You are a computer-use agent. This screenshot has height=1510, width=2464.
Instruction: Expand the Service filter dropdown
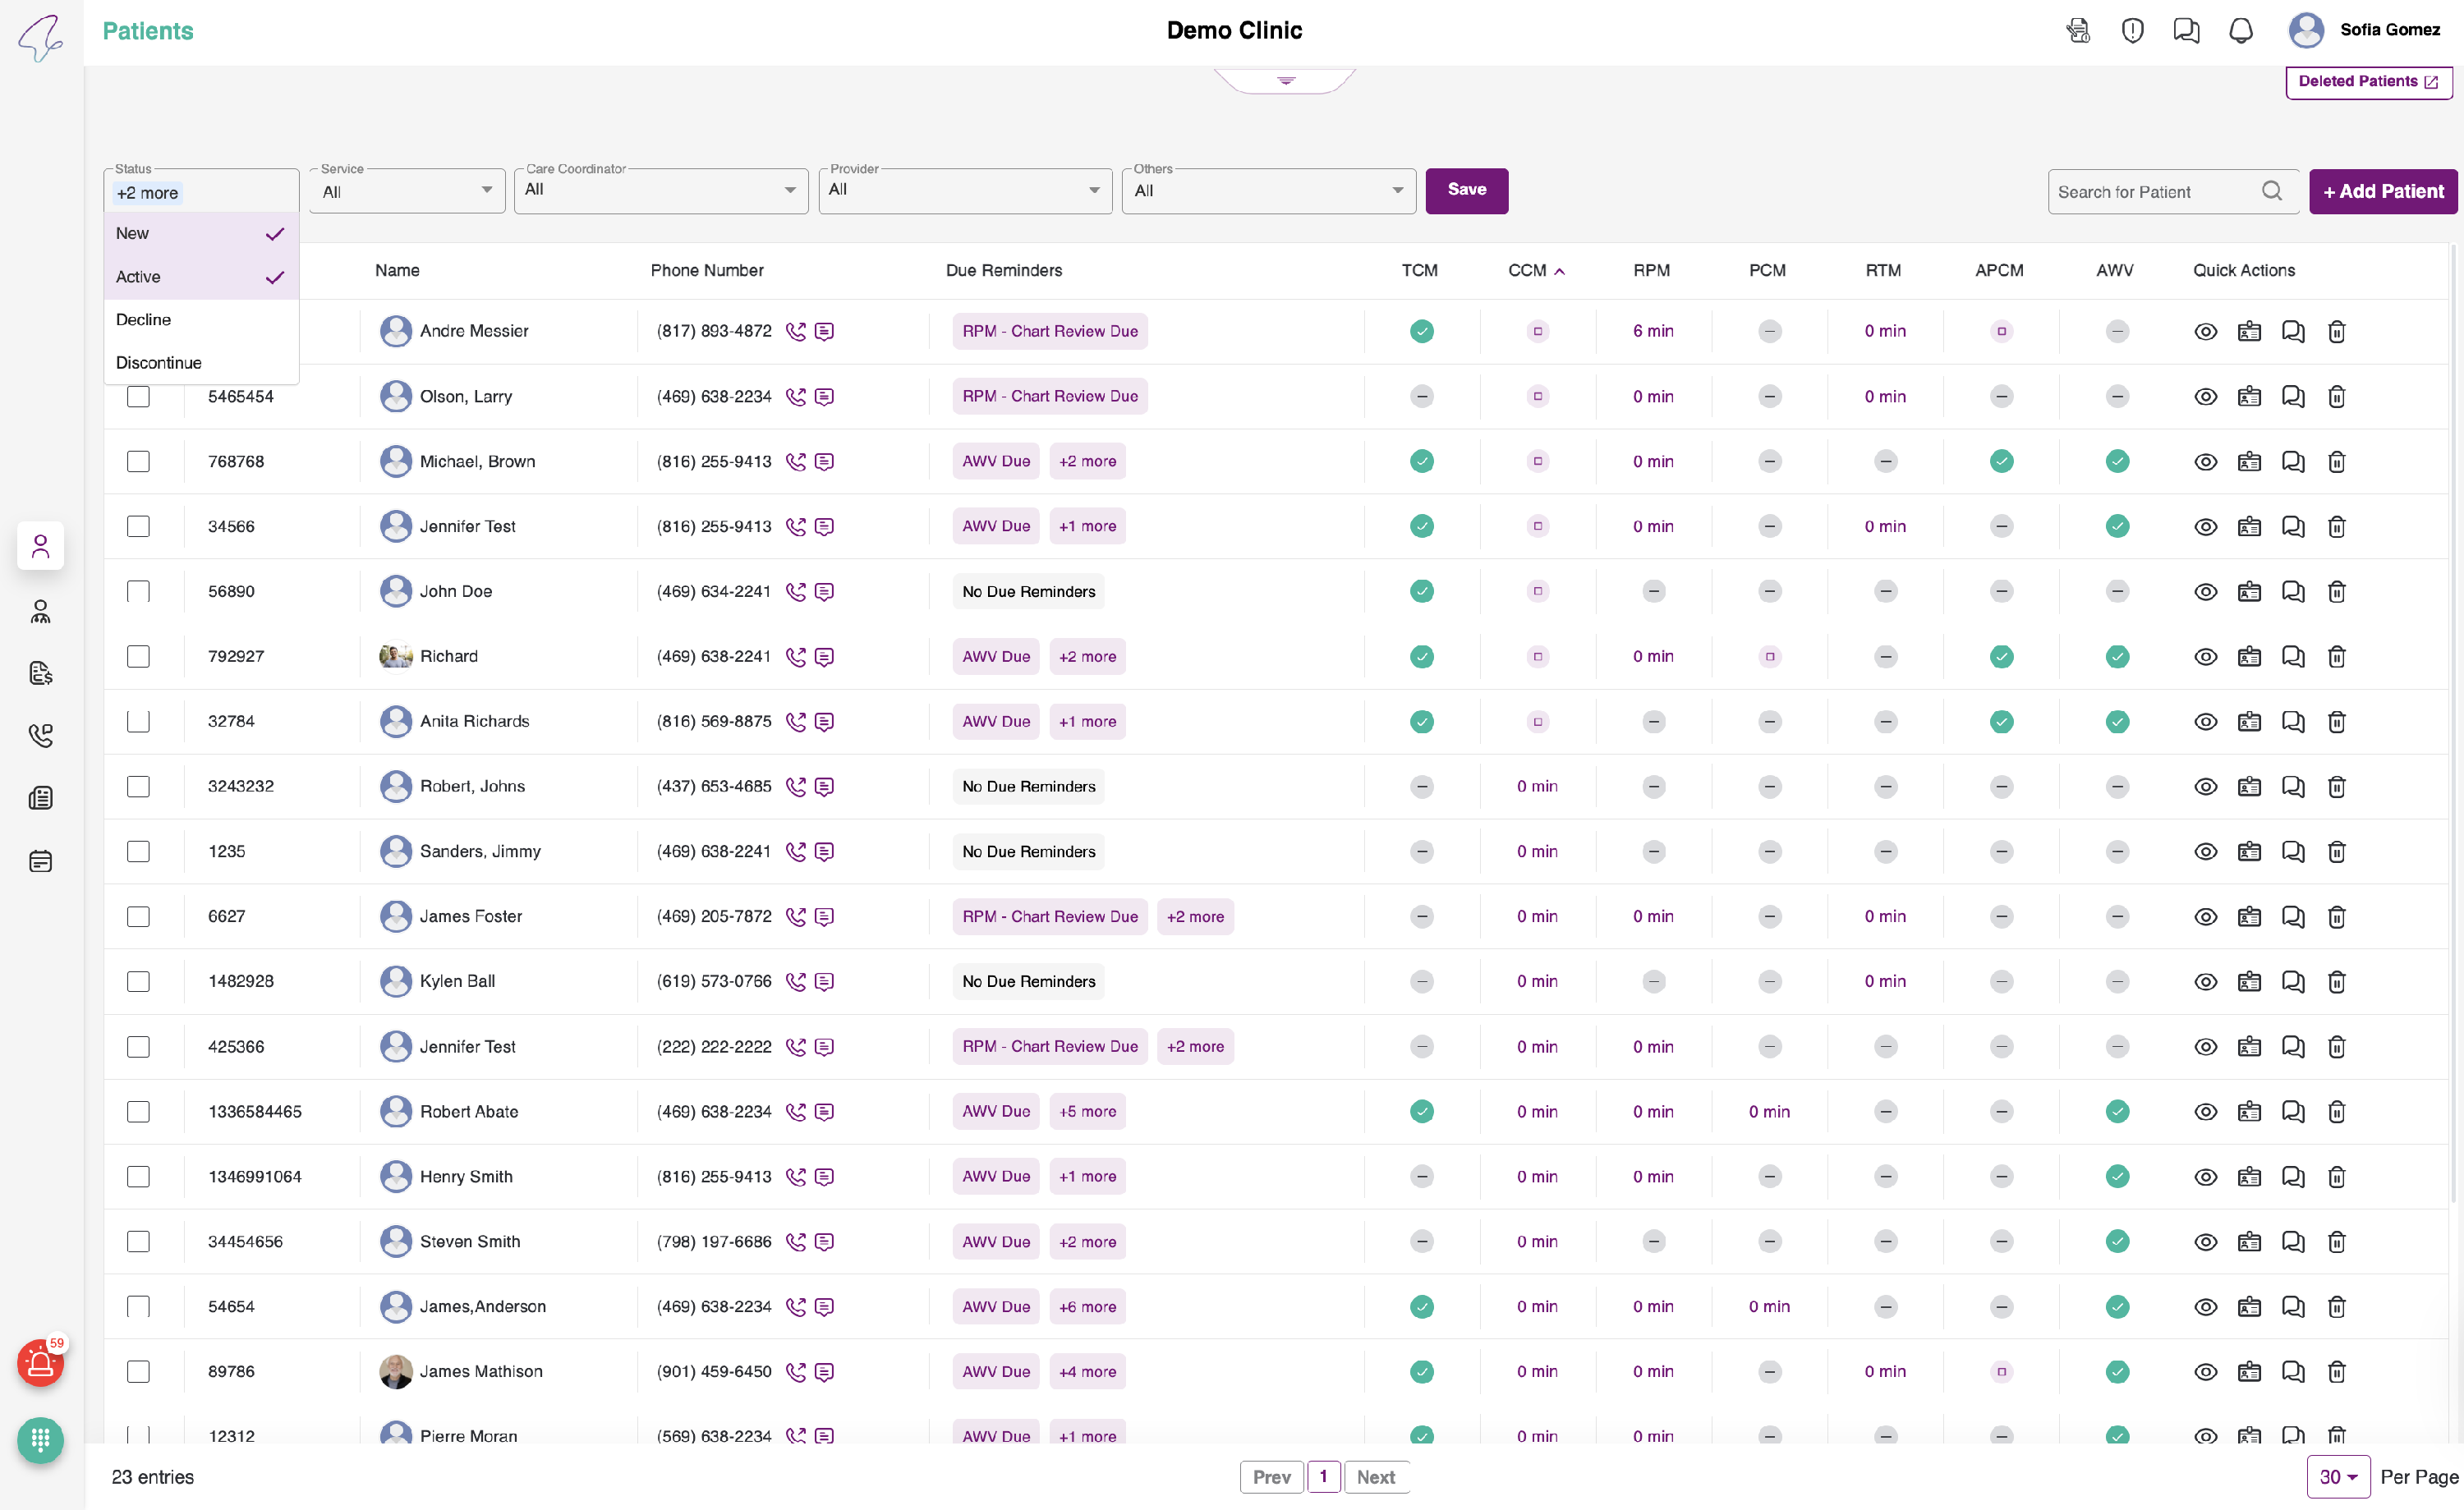[406, 191]
